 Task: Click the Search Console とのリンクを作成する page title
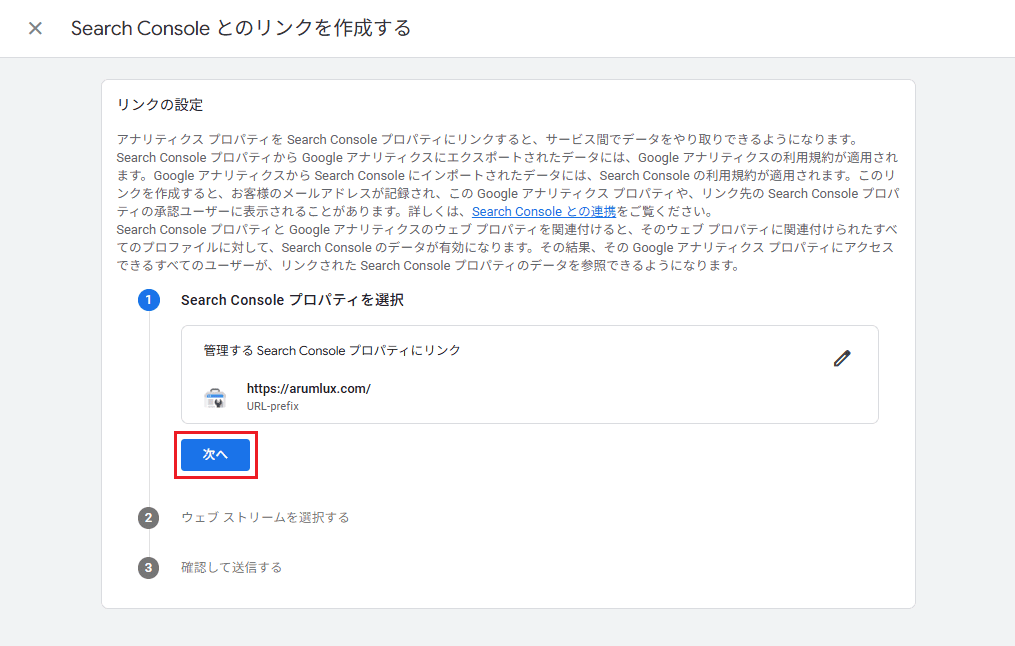[241, 28]
